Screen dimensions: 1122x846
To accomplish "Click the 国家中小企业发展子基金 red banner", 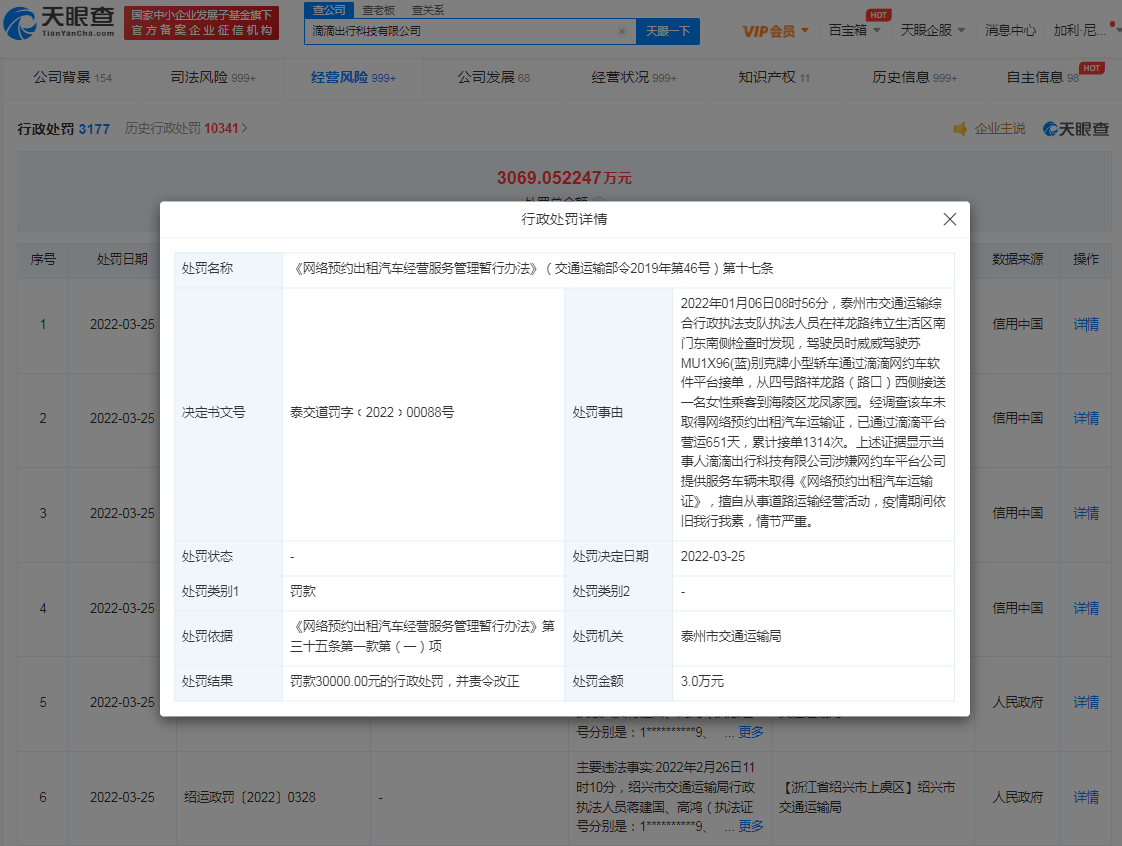I will (201, 23).
